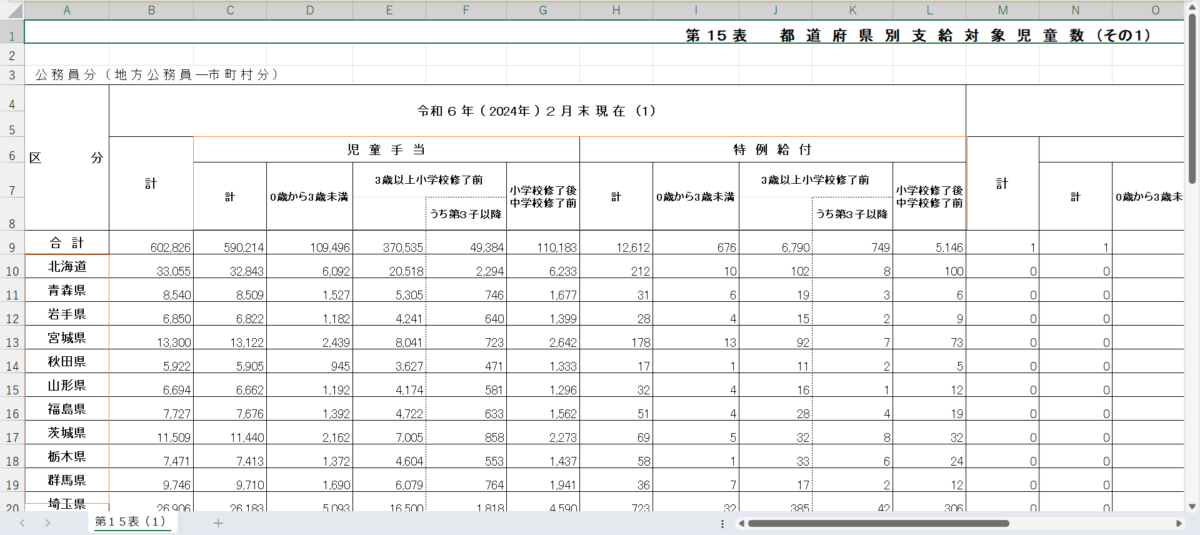
Task: Click next sheet navigation arrow
Action: point(47,523)
